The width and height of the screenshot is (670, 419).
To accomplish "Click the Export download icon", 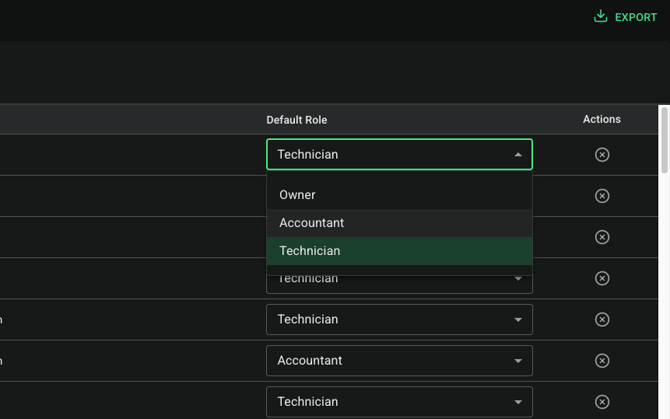I will 600,16.
